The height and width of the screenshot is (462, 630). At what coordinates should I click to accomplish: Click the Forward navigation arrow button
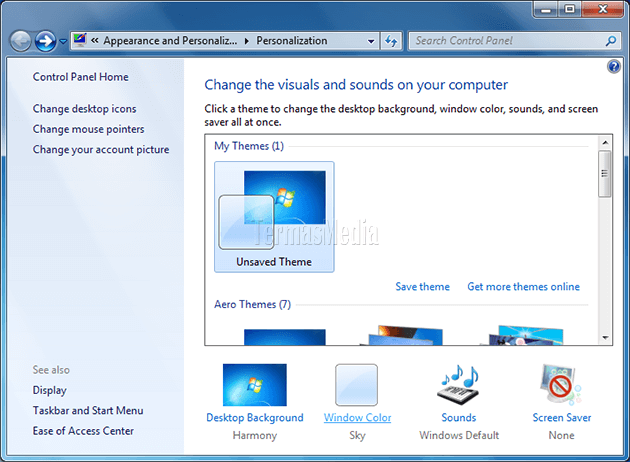tap(45, 41)
